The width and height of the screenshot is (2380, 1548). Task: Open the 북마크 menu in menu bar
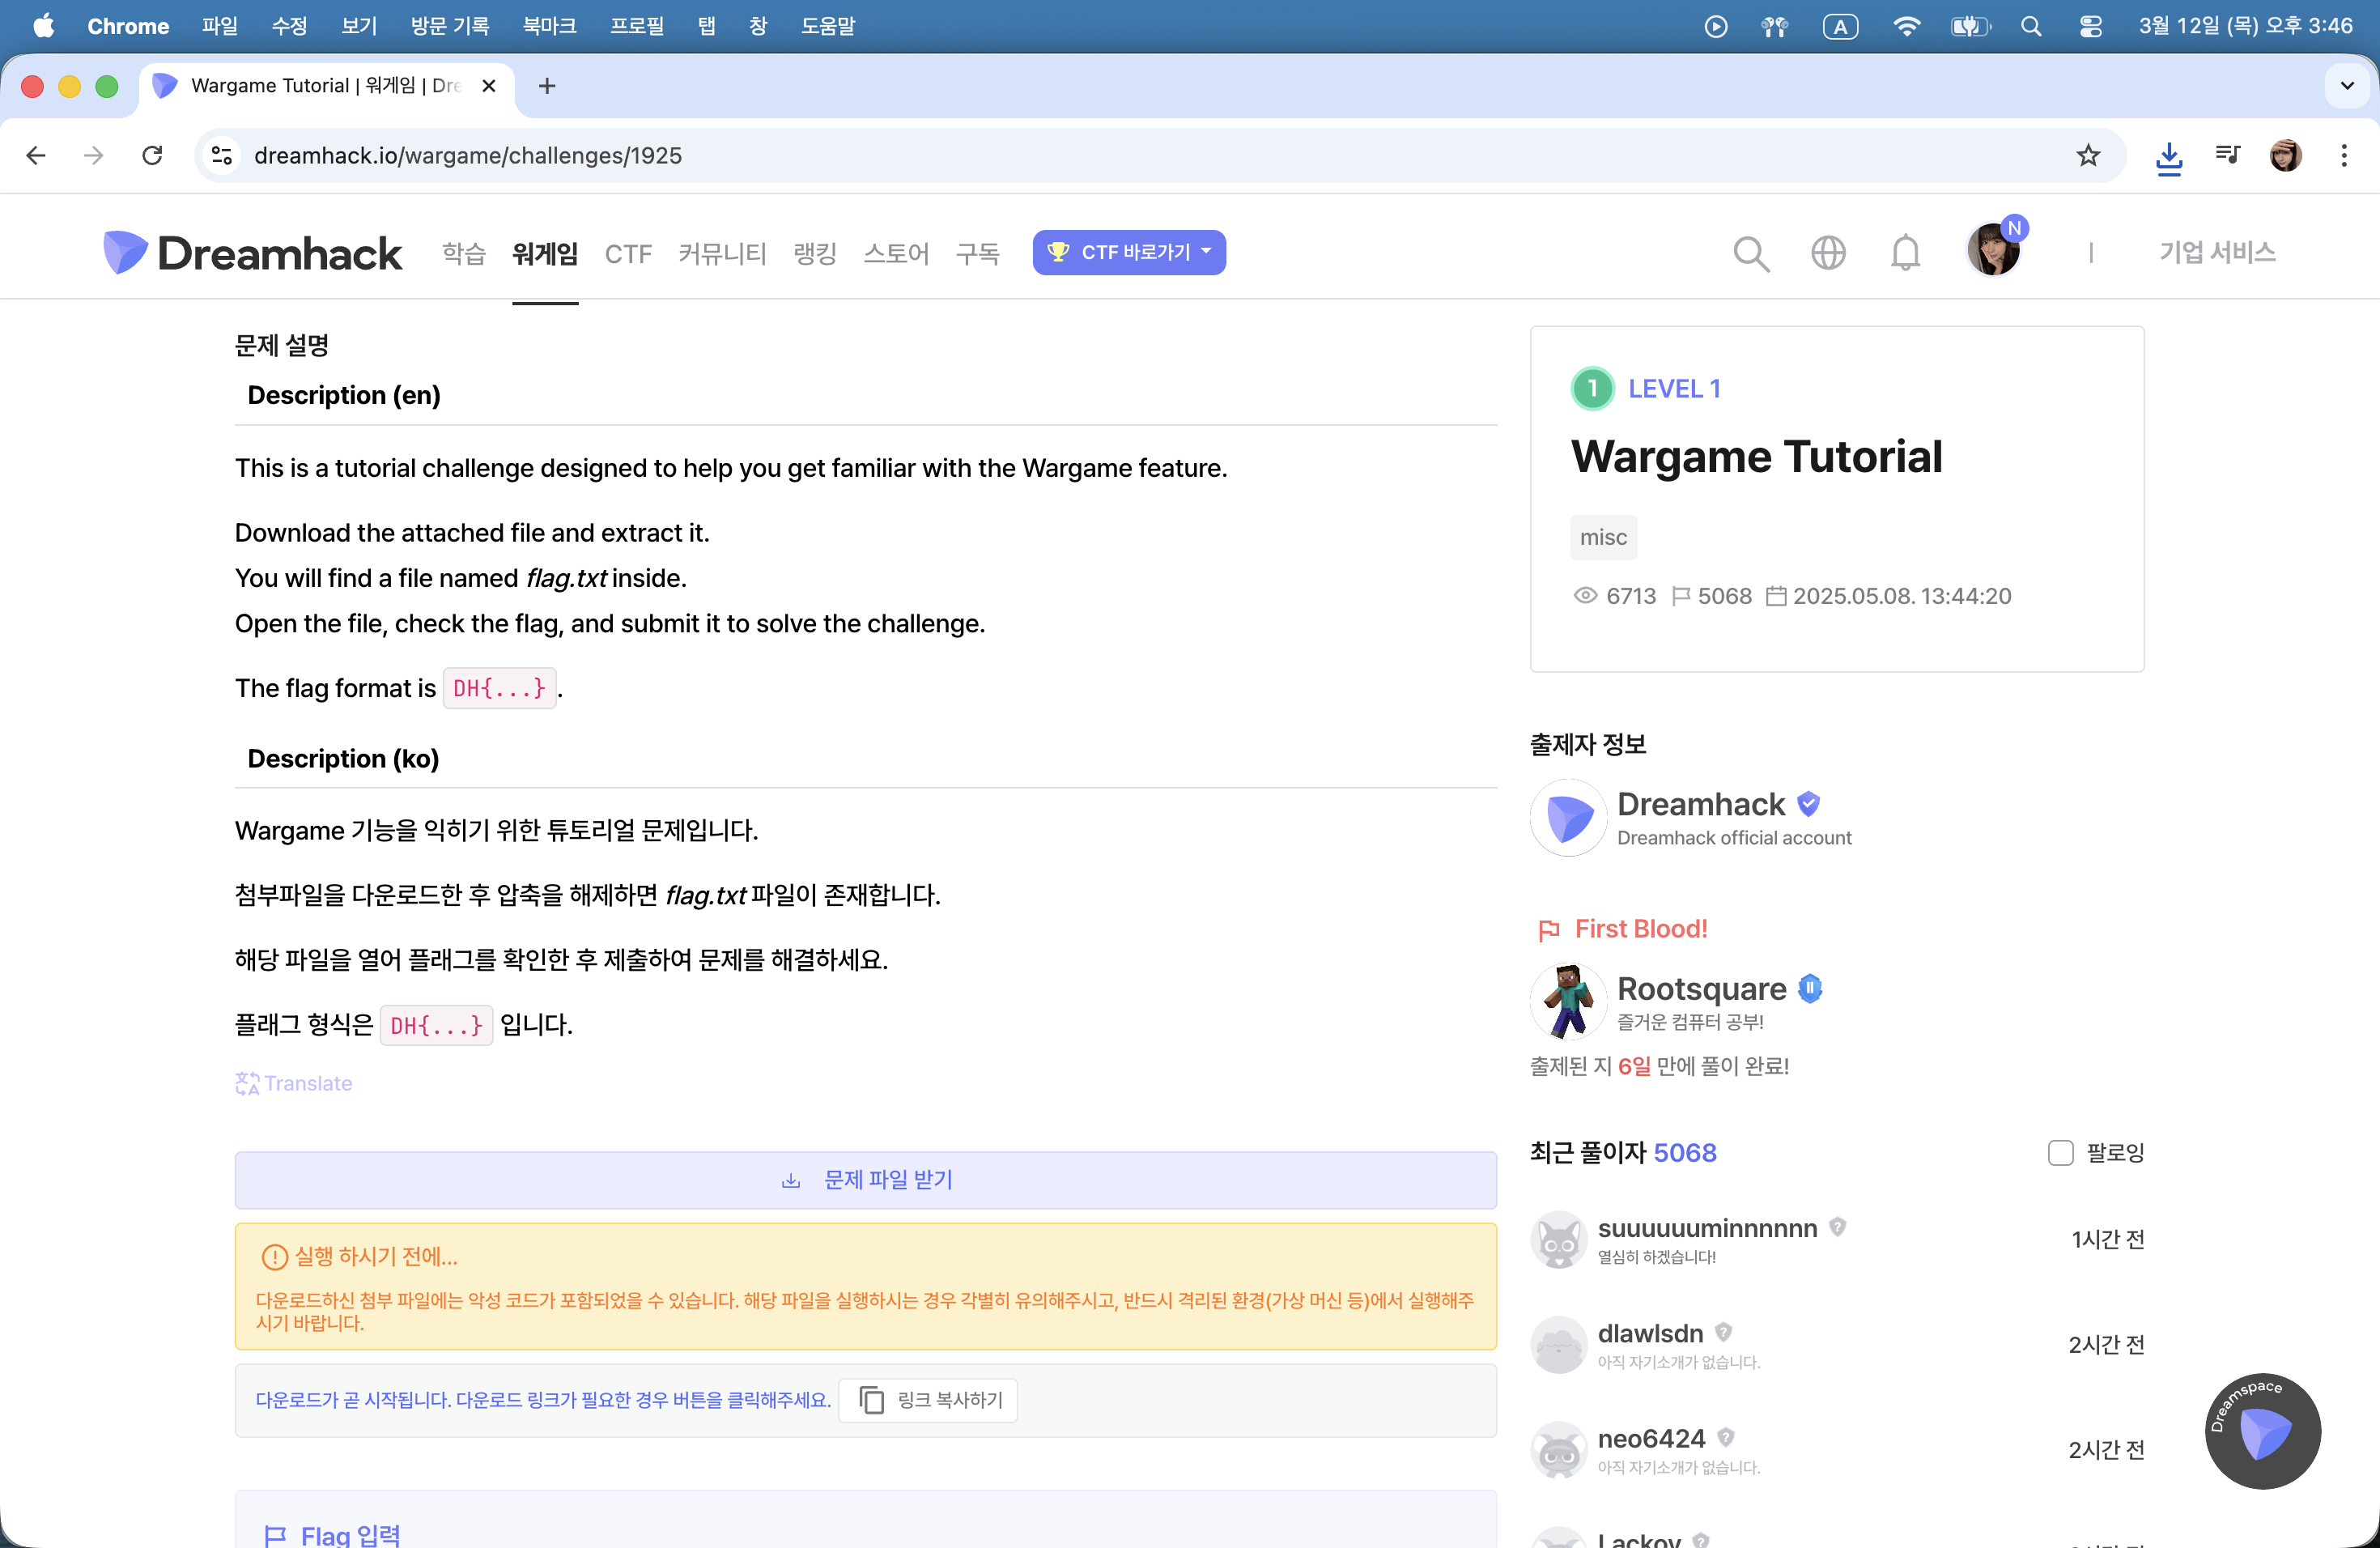coord(549,26)
